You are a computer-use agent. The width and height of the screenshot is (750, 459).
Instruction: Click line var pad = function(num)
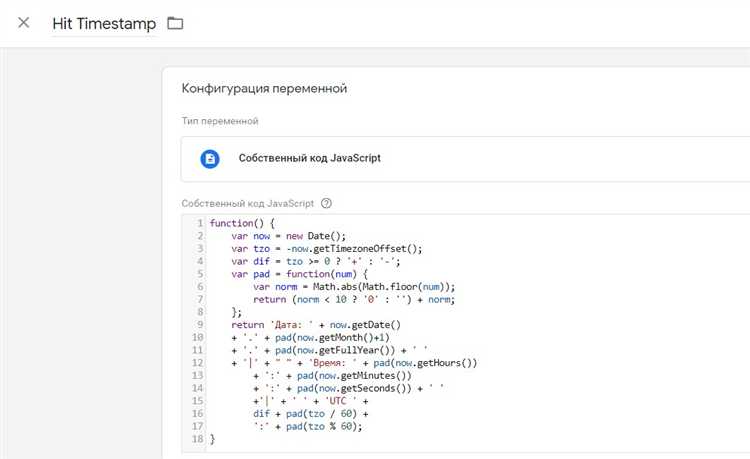[x=299, y=274]
